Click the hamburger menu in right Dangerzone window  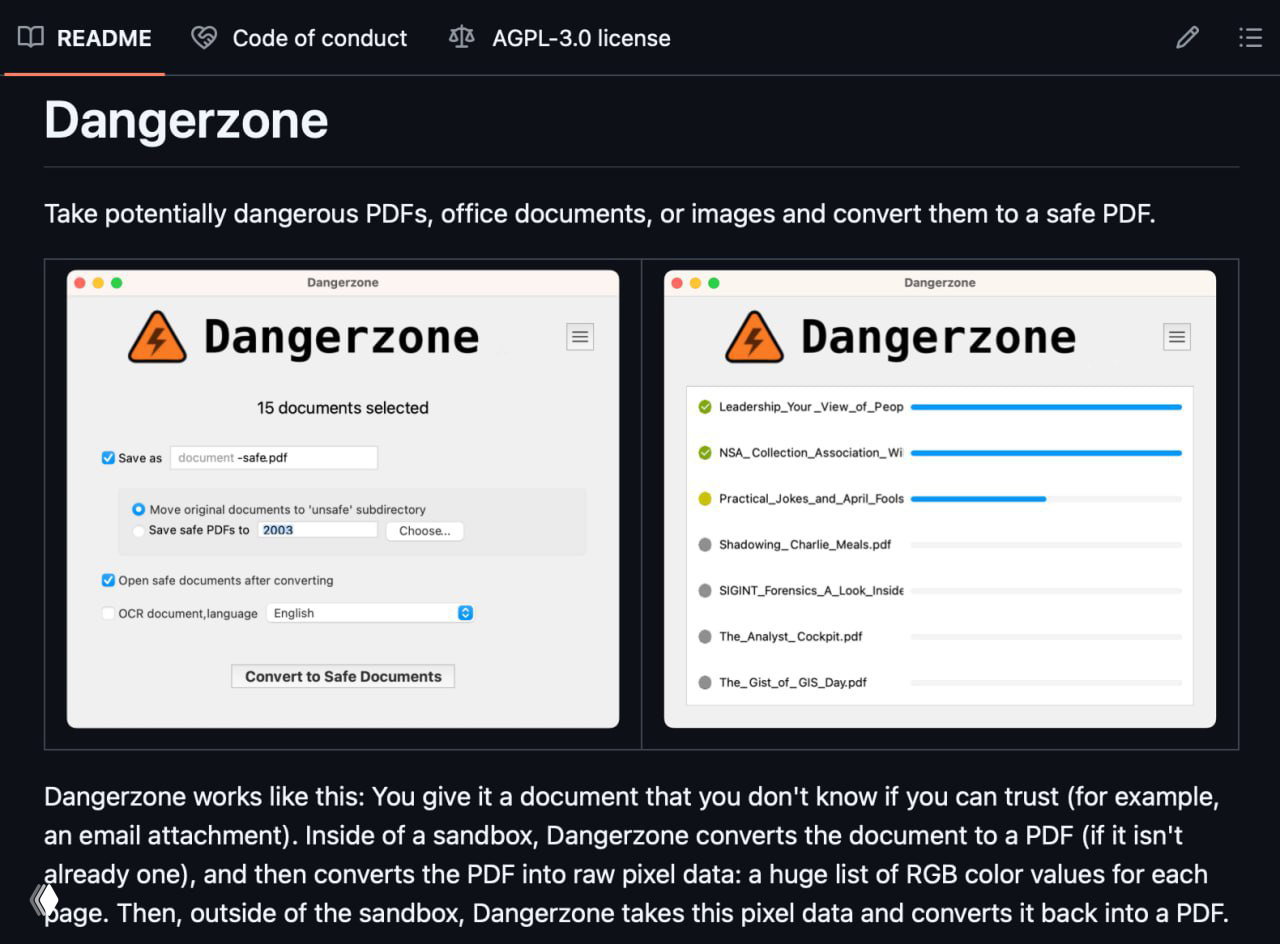(x=1177, y=337)
